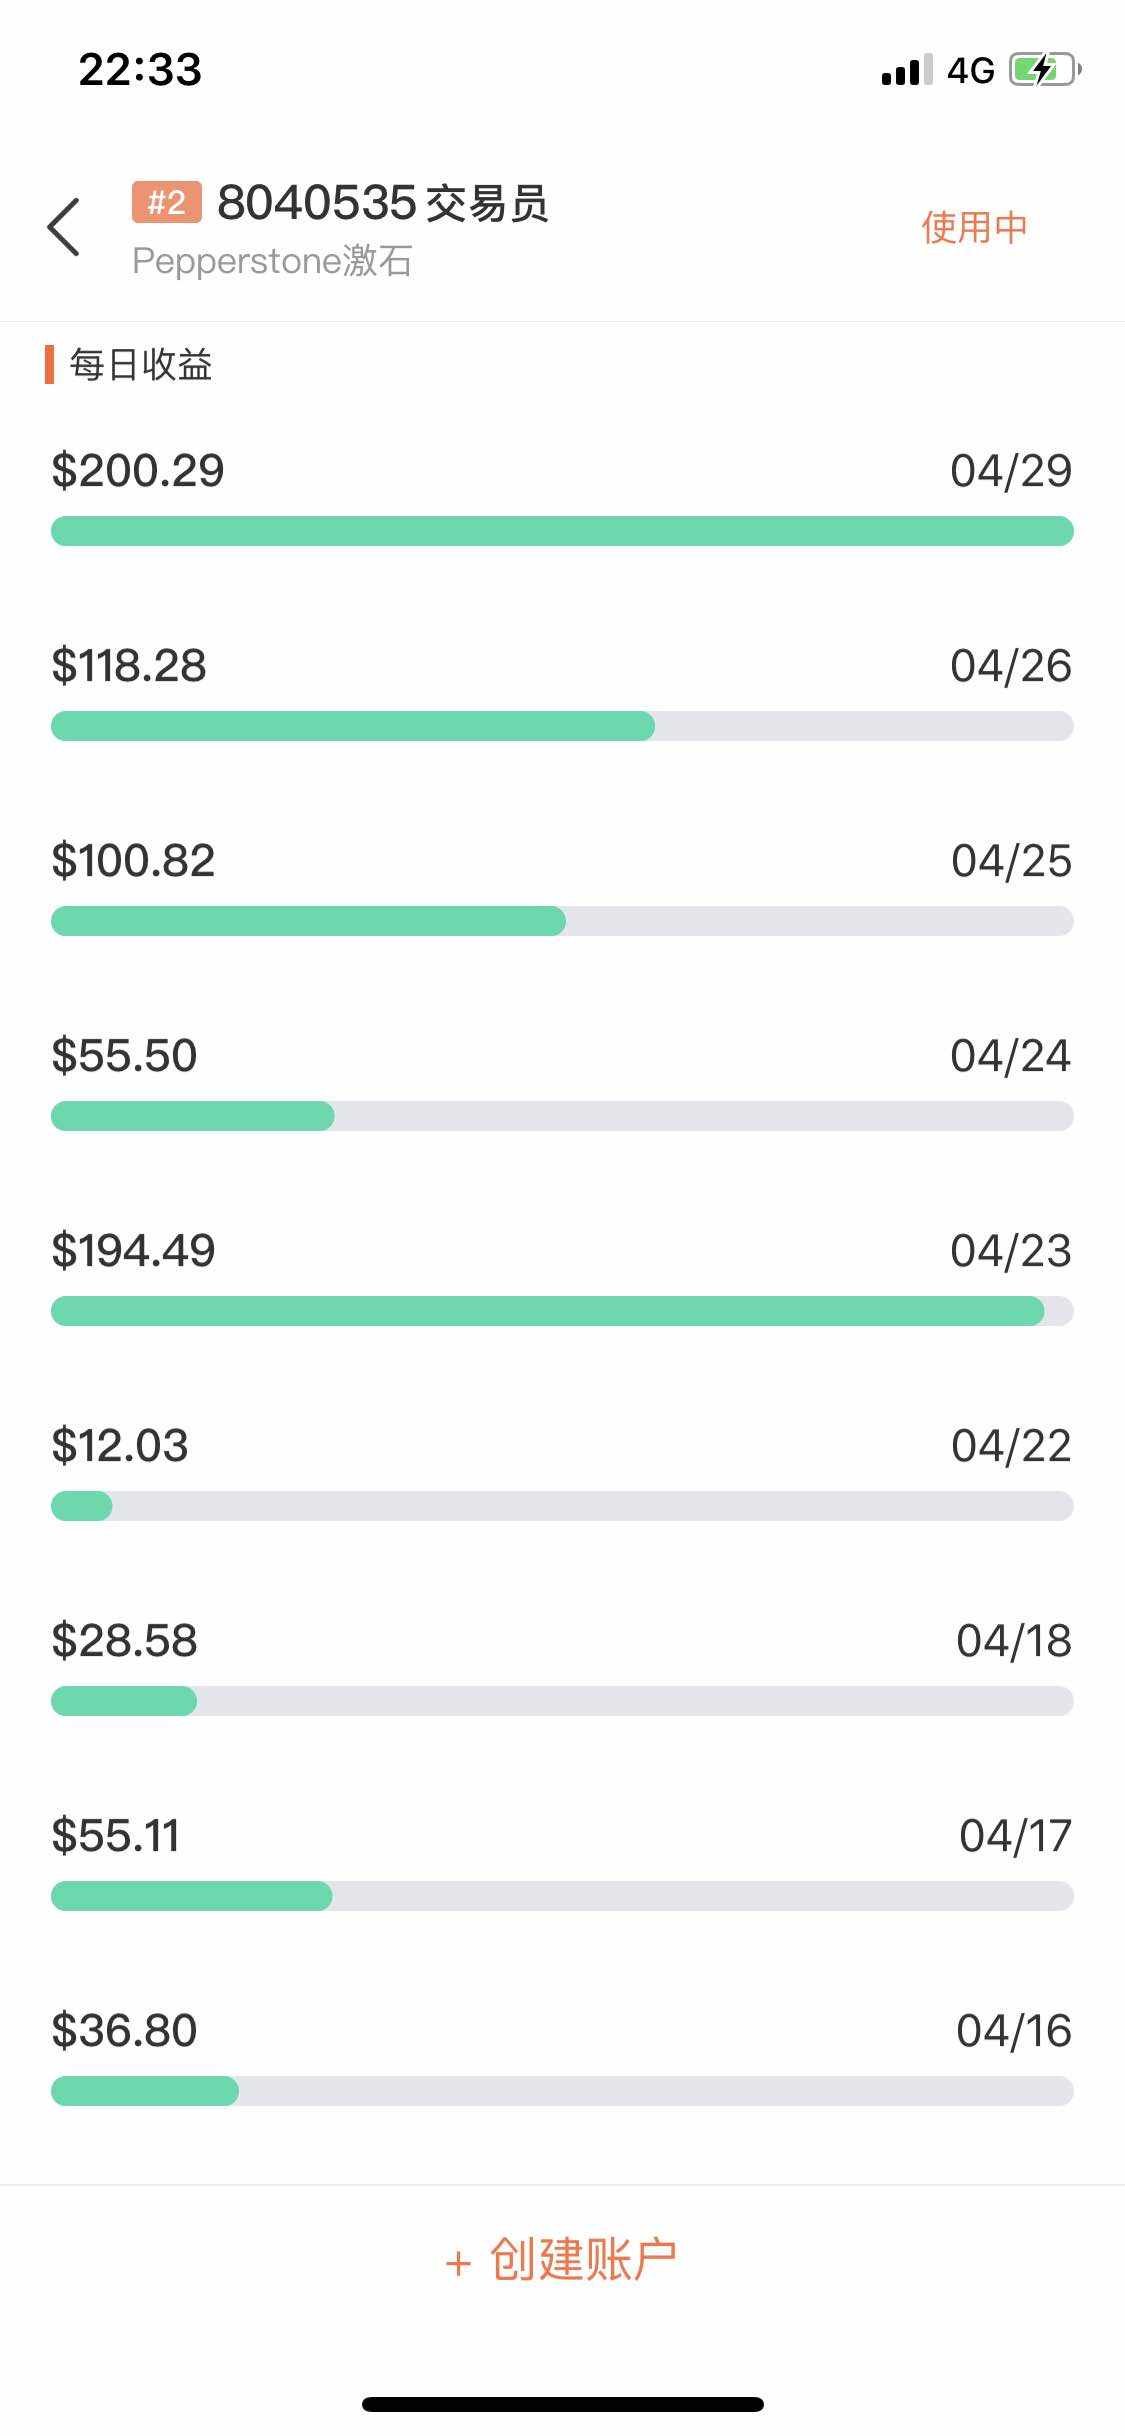Tap the 04/26 profit progress bar
Screen dimensions: 1125x2436
click(562, 726)
